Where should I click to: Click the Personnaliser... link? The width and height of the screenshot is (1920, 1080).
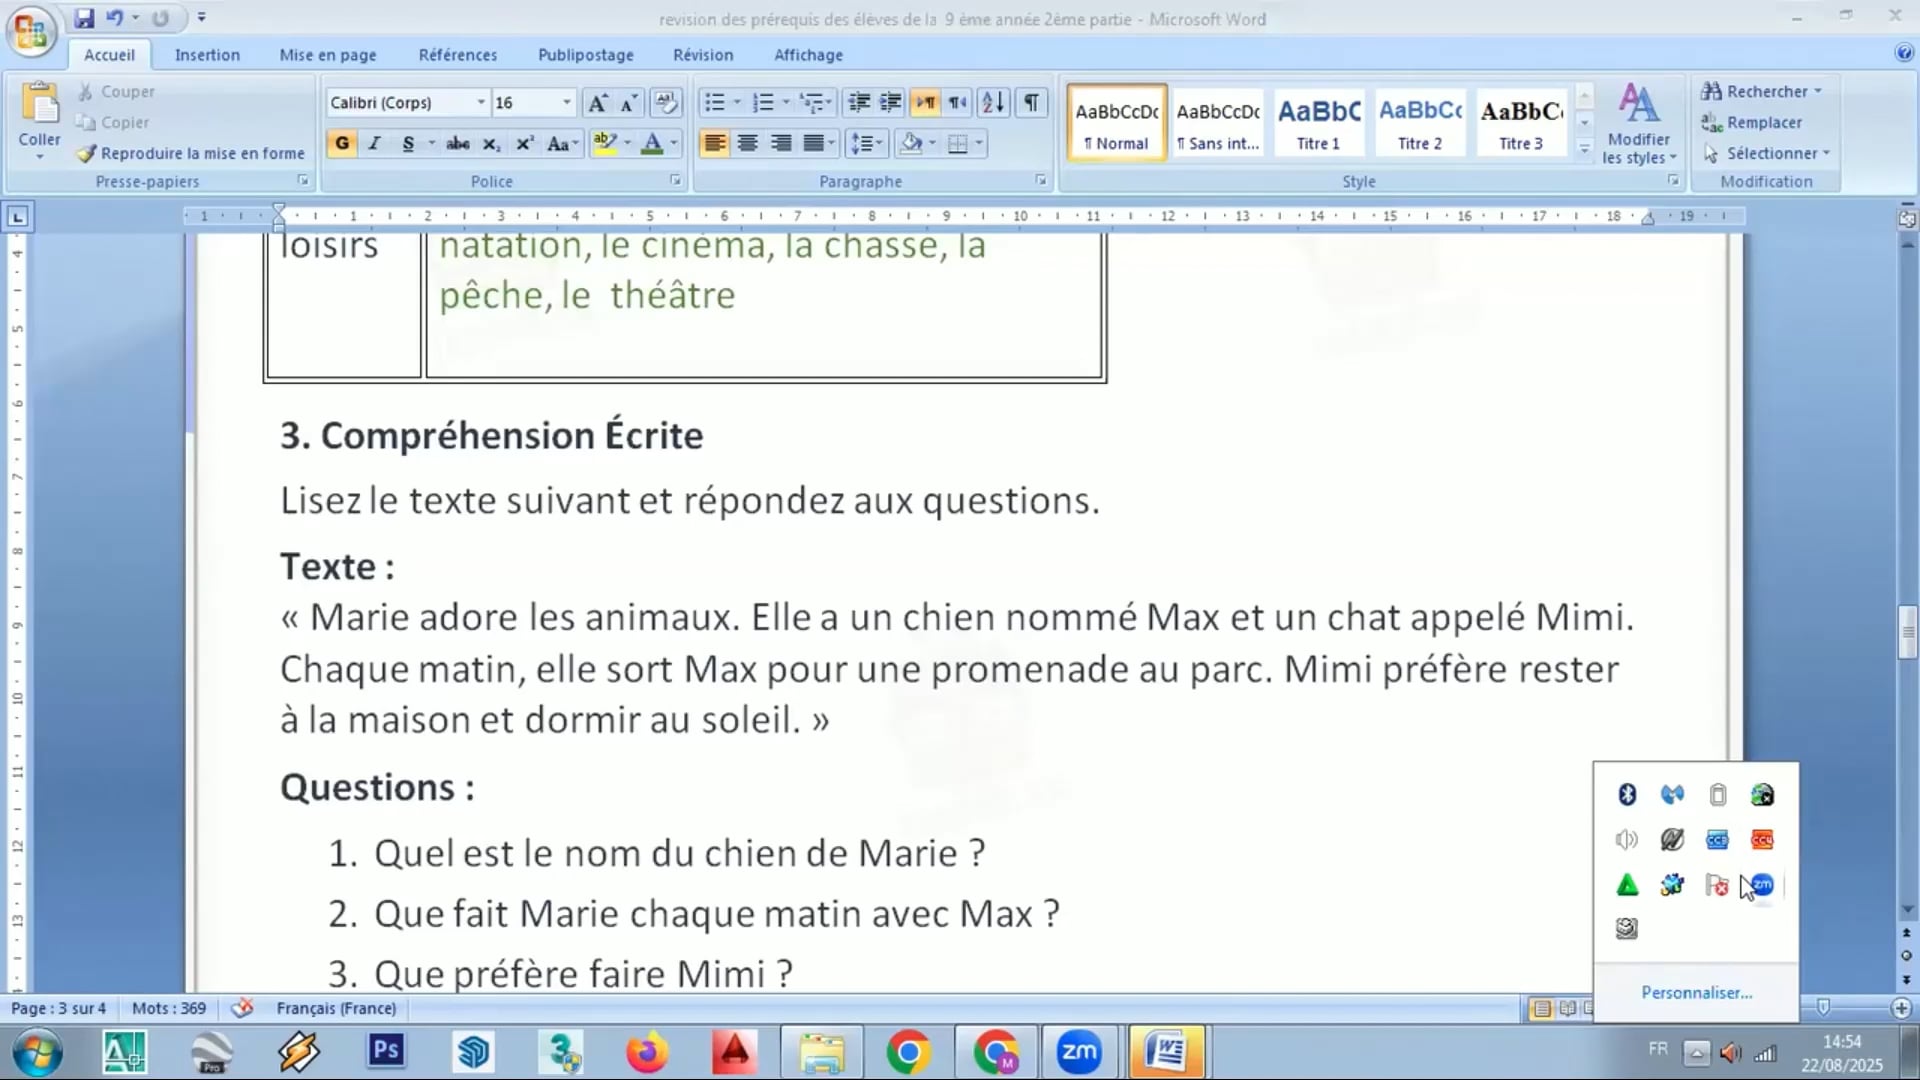click(x=1696, y=992)
